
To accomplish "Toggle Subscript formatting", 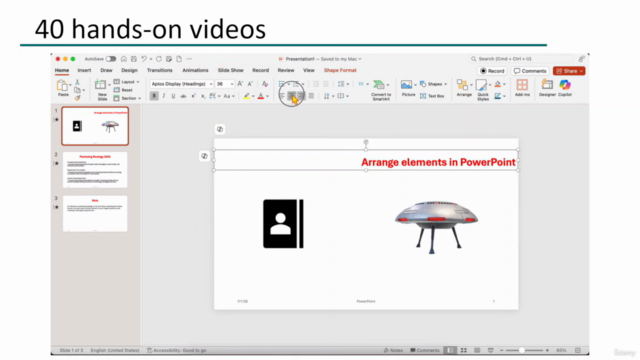I will coord(203,96).
